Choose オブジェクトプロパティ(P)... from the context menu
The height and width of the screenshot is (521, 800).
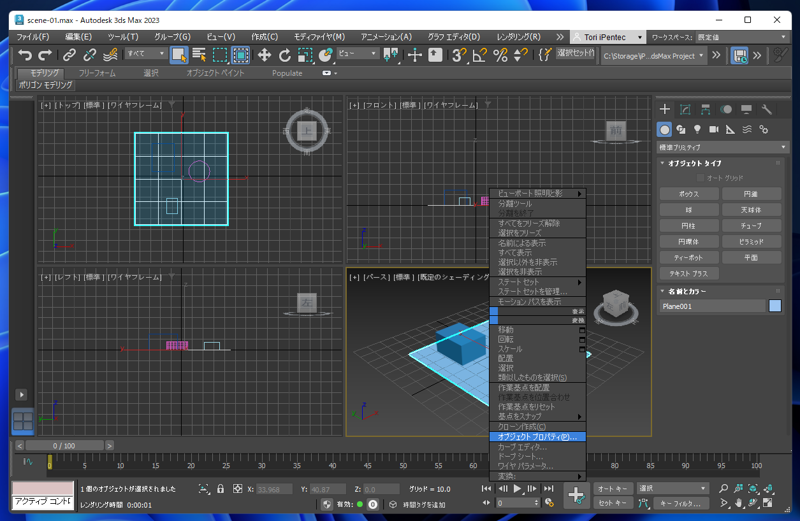tap(537, 437)
